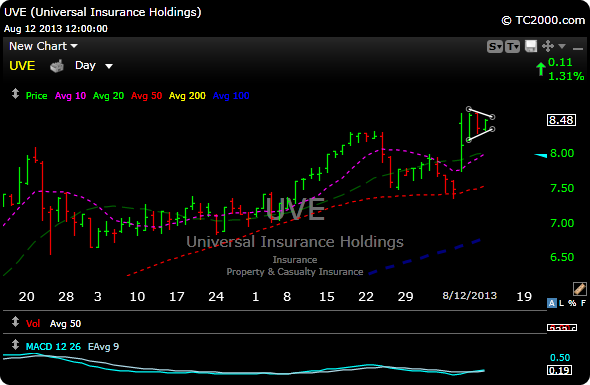Select the L logarithmic scale toggle

[x=561, y=303]
